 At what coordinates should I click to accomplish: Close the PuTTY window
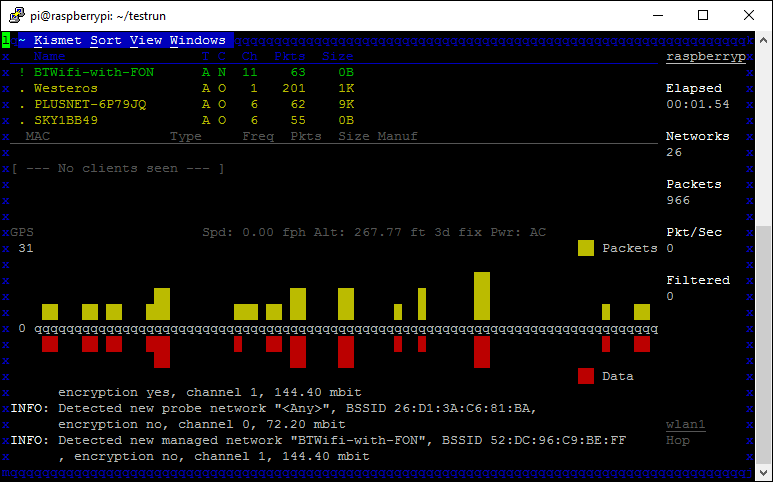click(749, 15)
